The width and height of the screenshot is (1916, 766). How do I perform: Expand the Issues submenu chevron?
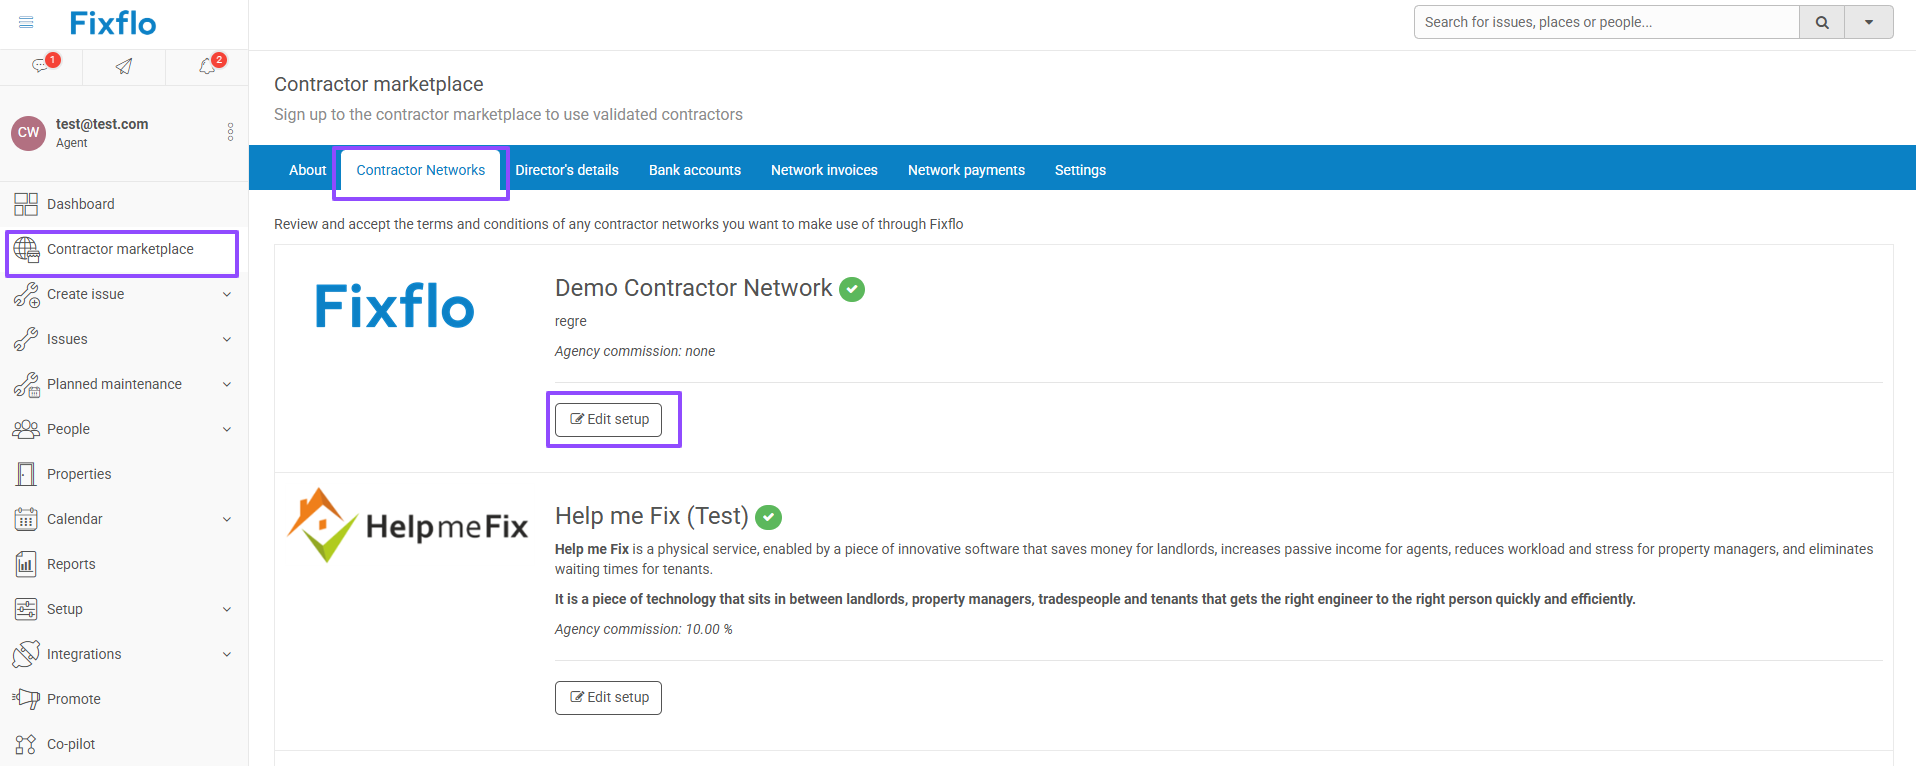tap(227, 339)
